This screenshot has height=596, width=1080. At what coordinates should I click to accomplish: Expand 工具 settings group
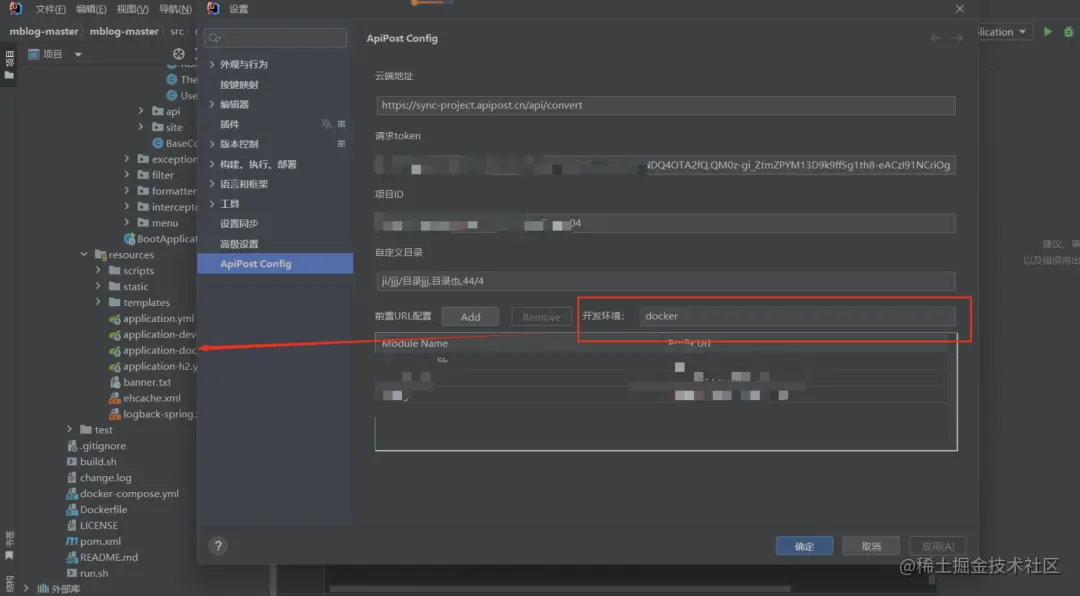click(x=212, y=204)
